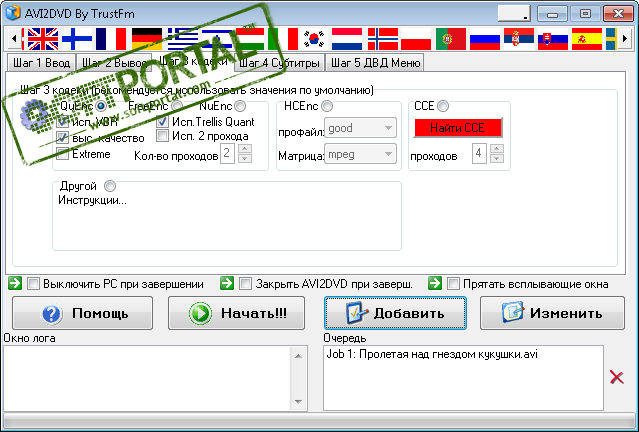Select the Russian flag language
This screenshot has width=639, height=432.
pos(485,39)
